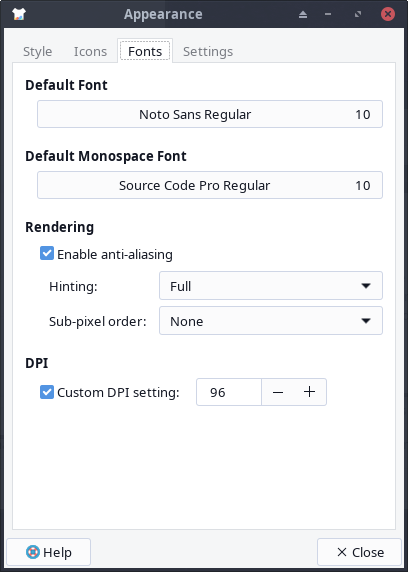Open the Hinting dropdown showing Full
This screenshot has width=408, height=572.
pyautogui.click(x=271, y=286)
